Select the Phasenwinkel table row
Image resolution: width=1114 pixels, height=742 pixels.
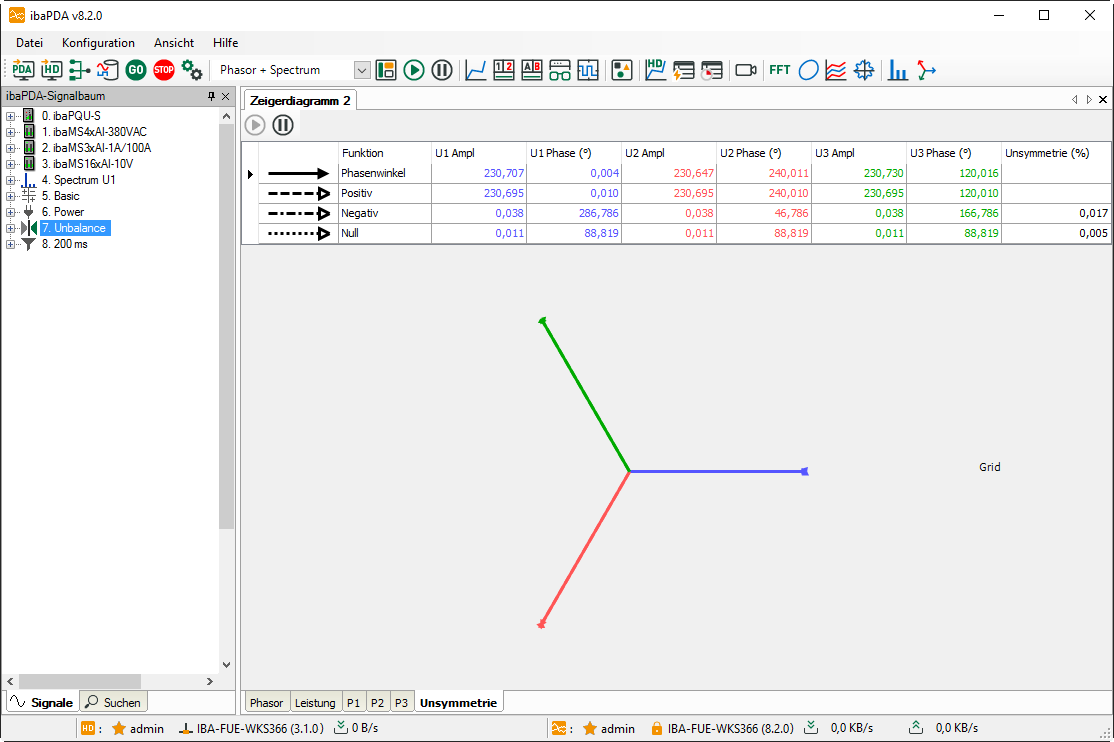(x=676, y=173)
